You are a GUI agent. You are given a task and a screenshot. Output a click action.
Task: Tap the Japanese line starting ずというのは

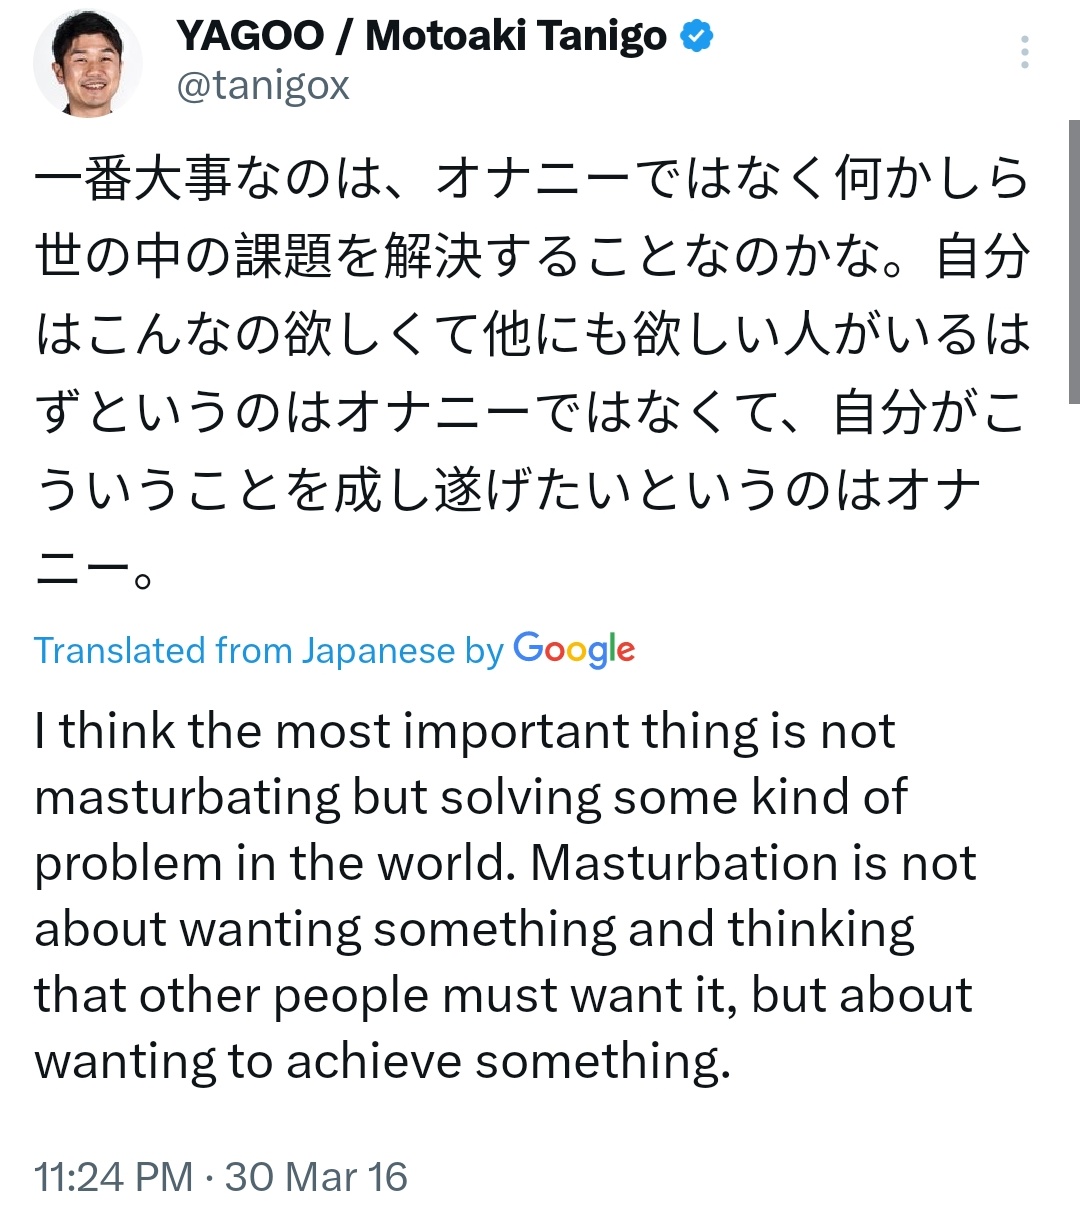pos(530,413)
